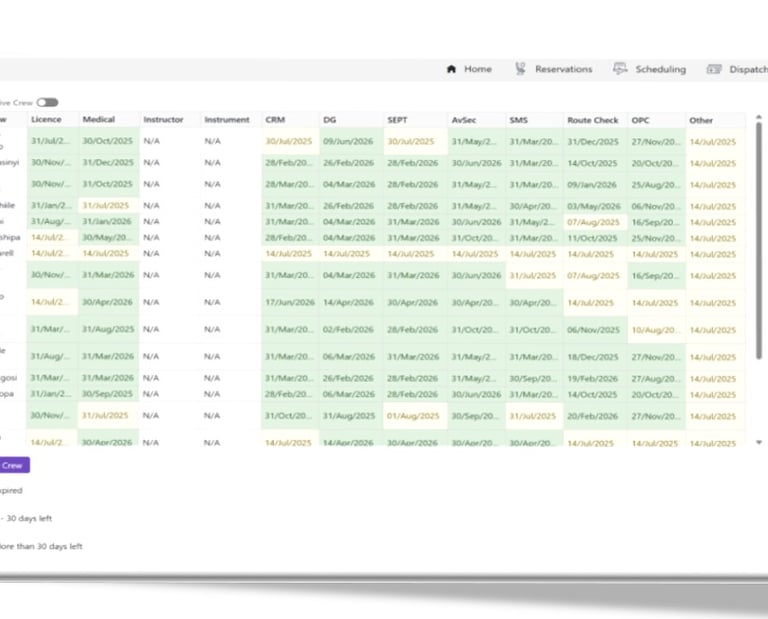The width and height of the screenshot is (768, 619).
Task: Open Reservations via its seat icon
Action: coord(520,69)
